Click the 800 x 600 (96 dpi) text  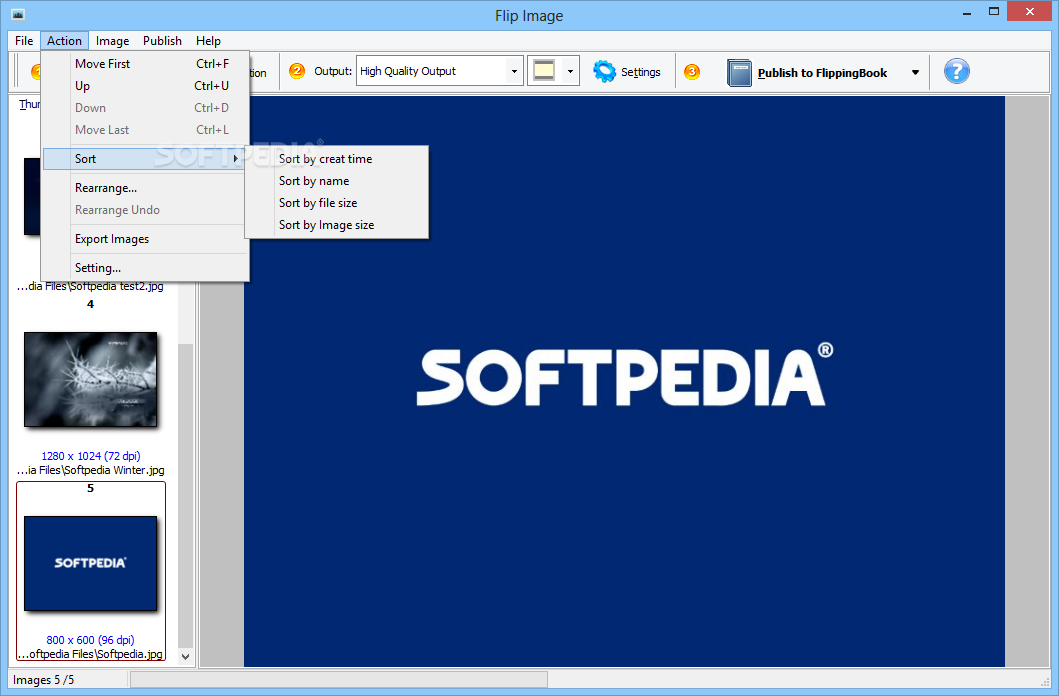click(x=91, y=639)
